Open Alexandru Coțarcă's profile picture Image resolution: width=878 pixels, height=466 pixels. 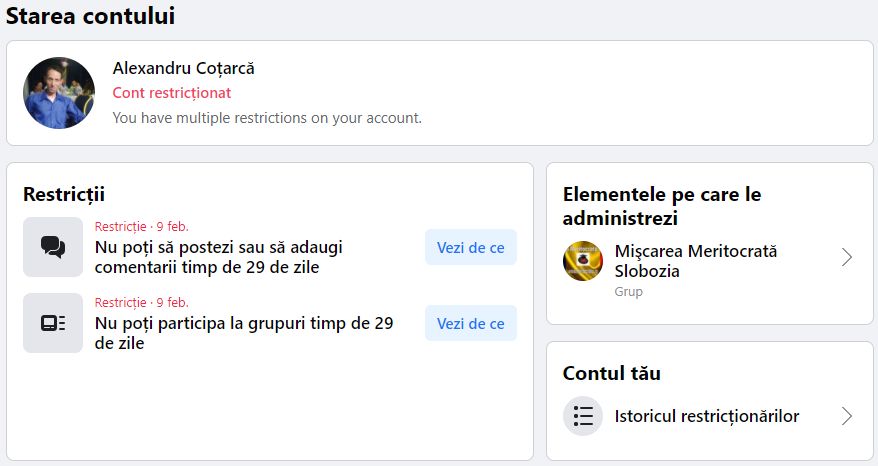[59, 93]
